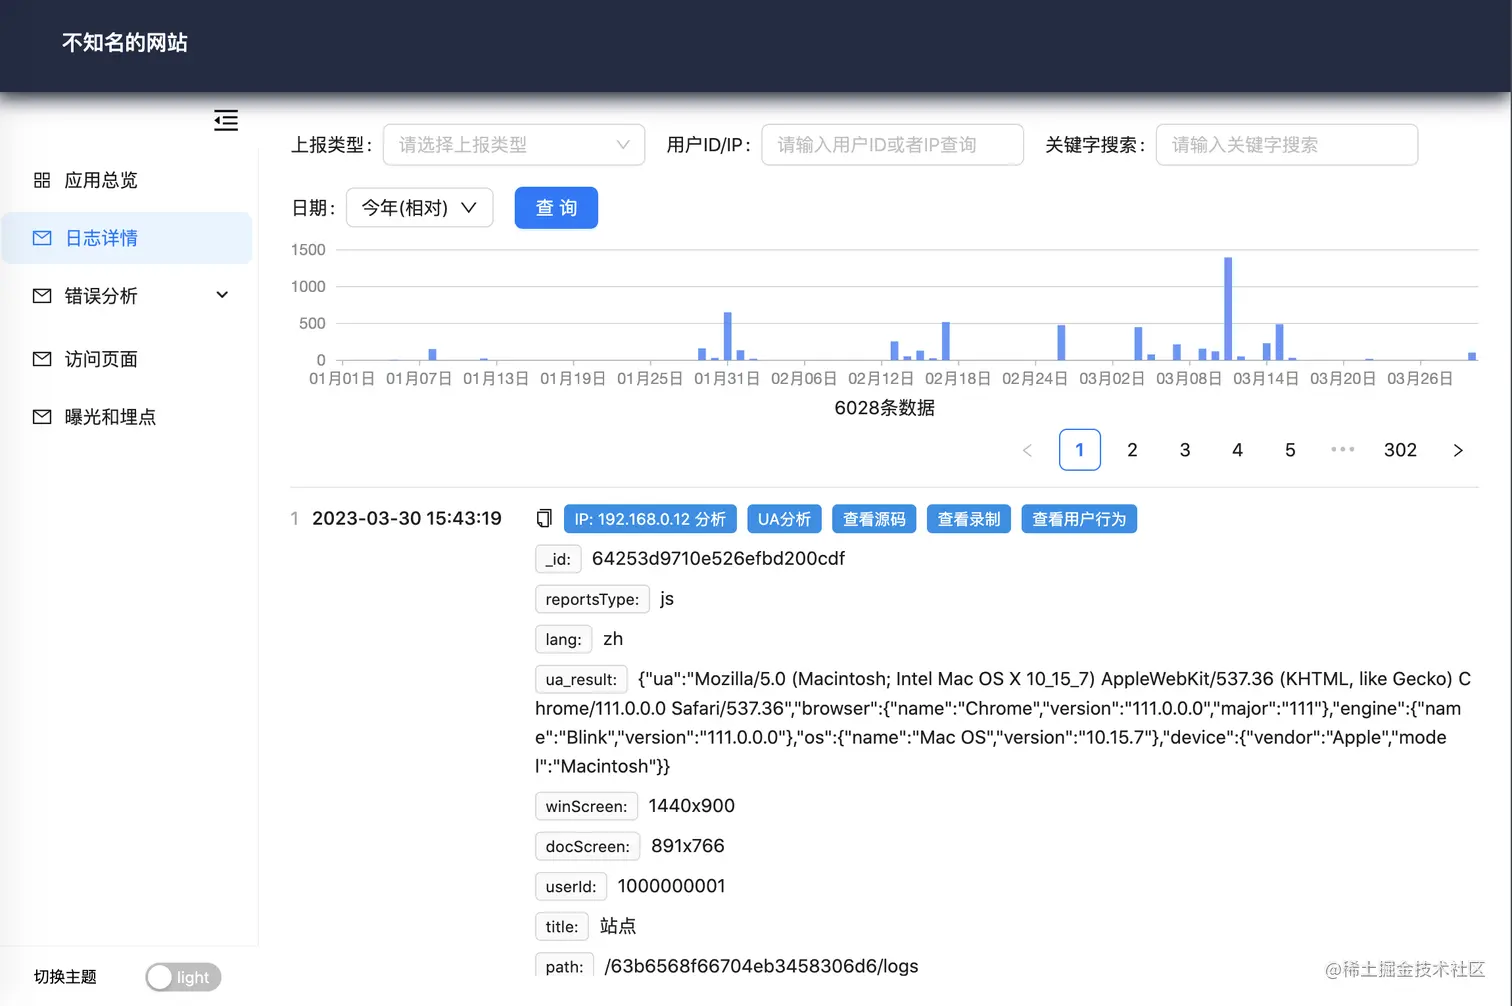Click the 6028条数据 count label
Image resolution: width=1512 pixels, height=1006 pixels.
[x=885, y=407]
